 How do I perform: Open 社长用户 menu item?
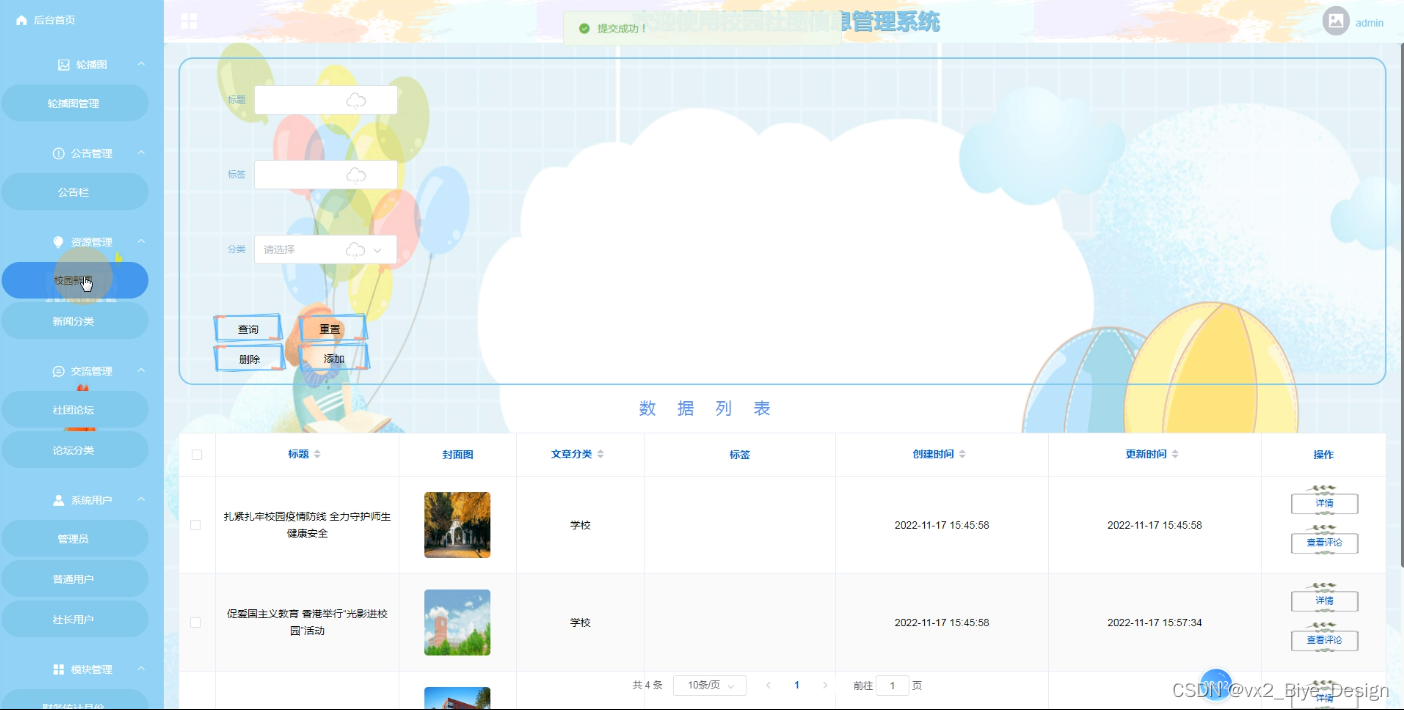click(74, 619)
